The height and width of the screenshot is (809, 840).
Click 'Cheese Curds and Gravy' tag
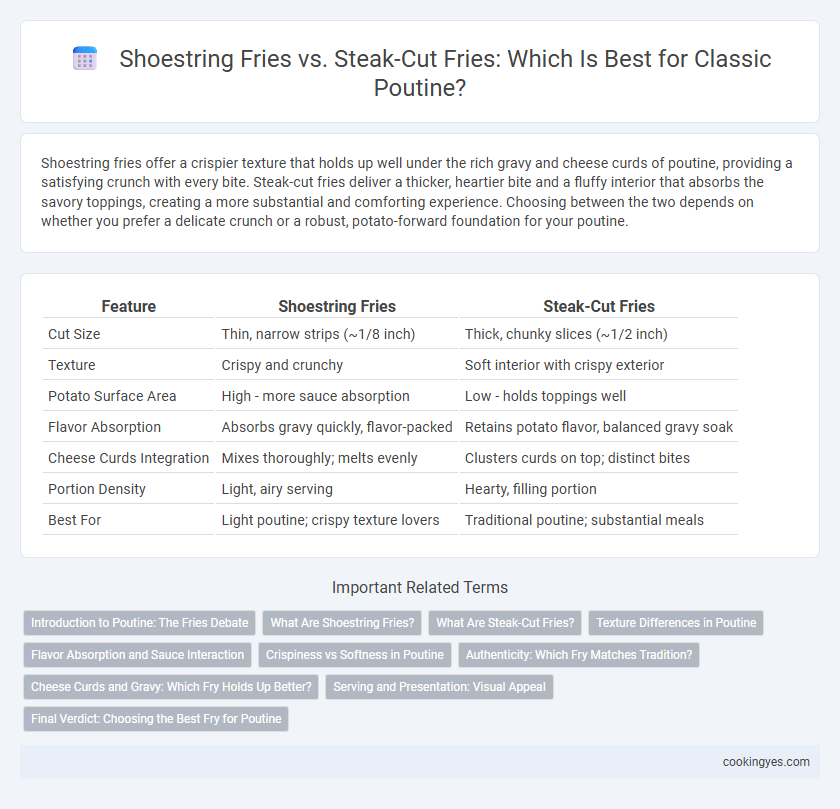click(171, 687)
